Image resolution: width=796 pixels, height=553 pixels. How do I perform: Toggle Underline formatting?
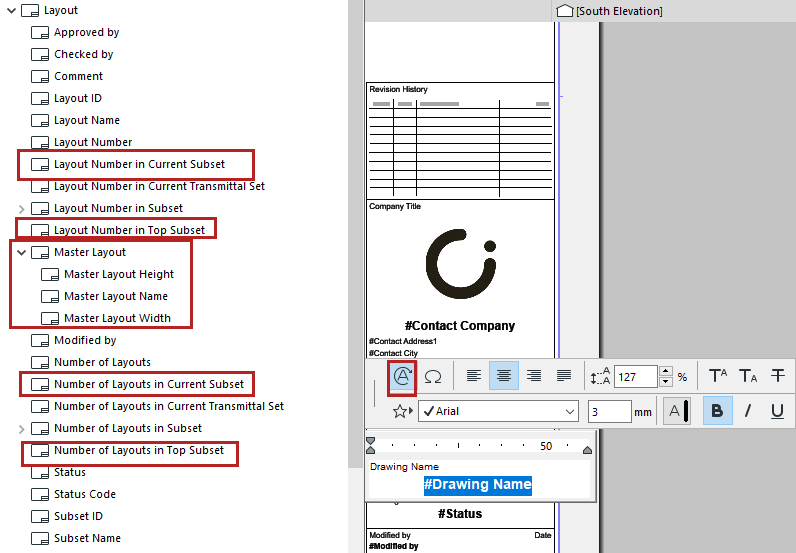tap(777, 411)
